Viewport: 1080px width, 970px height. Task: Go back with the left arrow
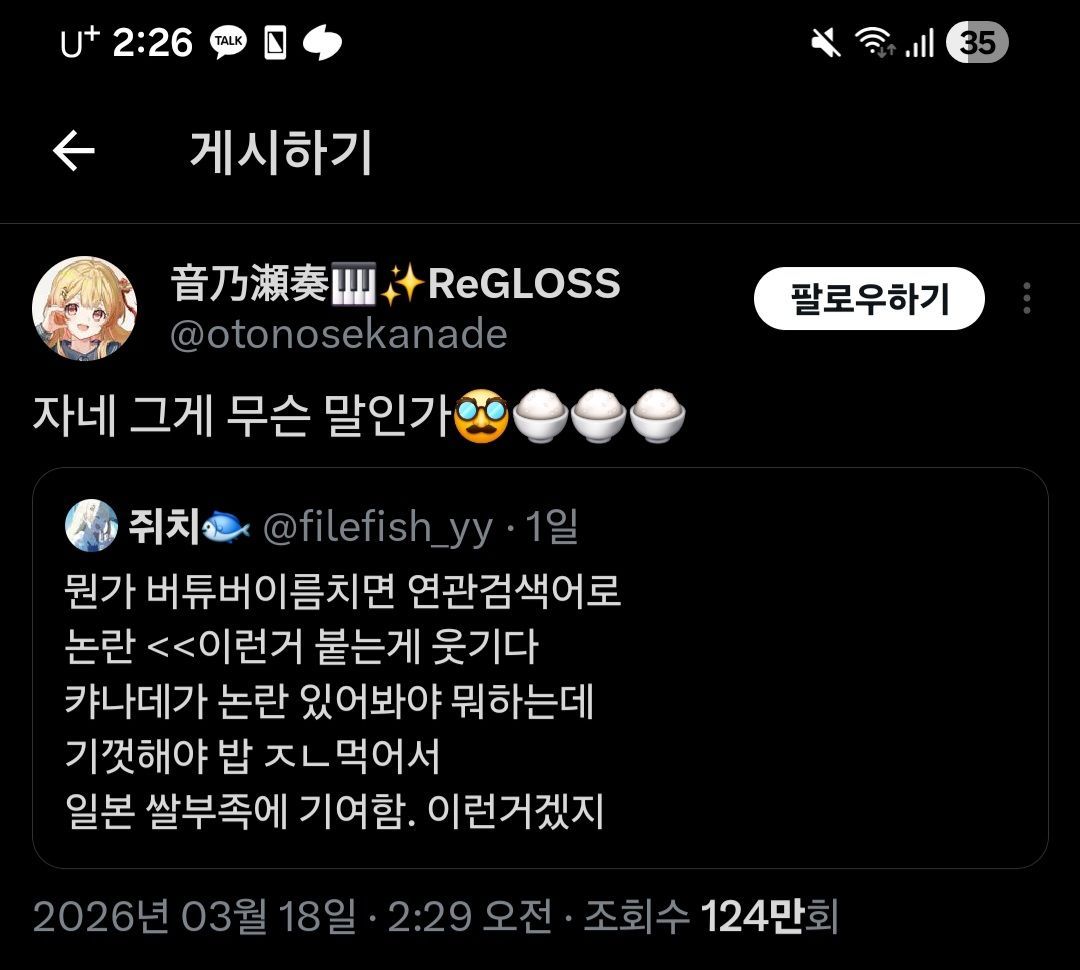74,151
